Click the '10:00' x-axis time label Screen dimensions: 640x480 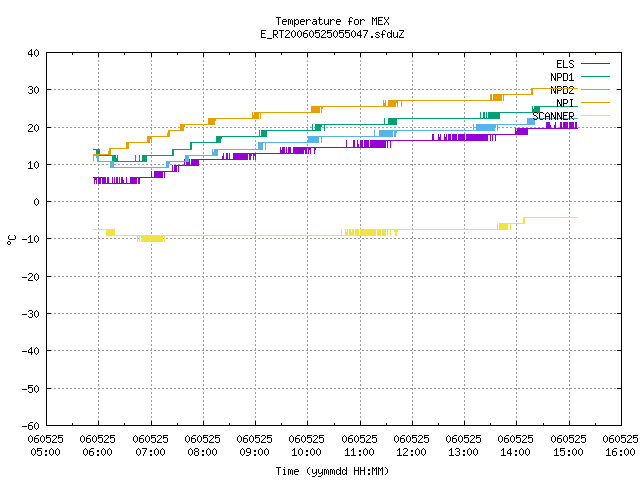coord(307,452)
